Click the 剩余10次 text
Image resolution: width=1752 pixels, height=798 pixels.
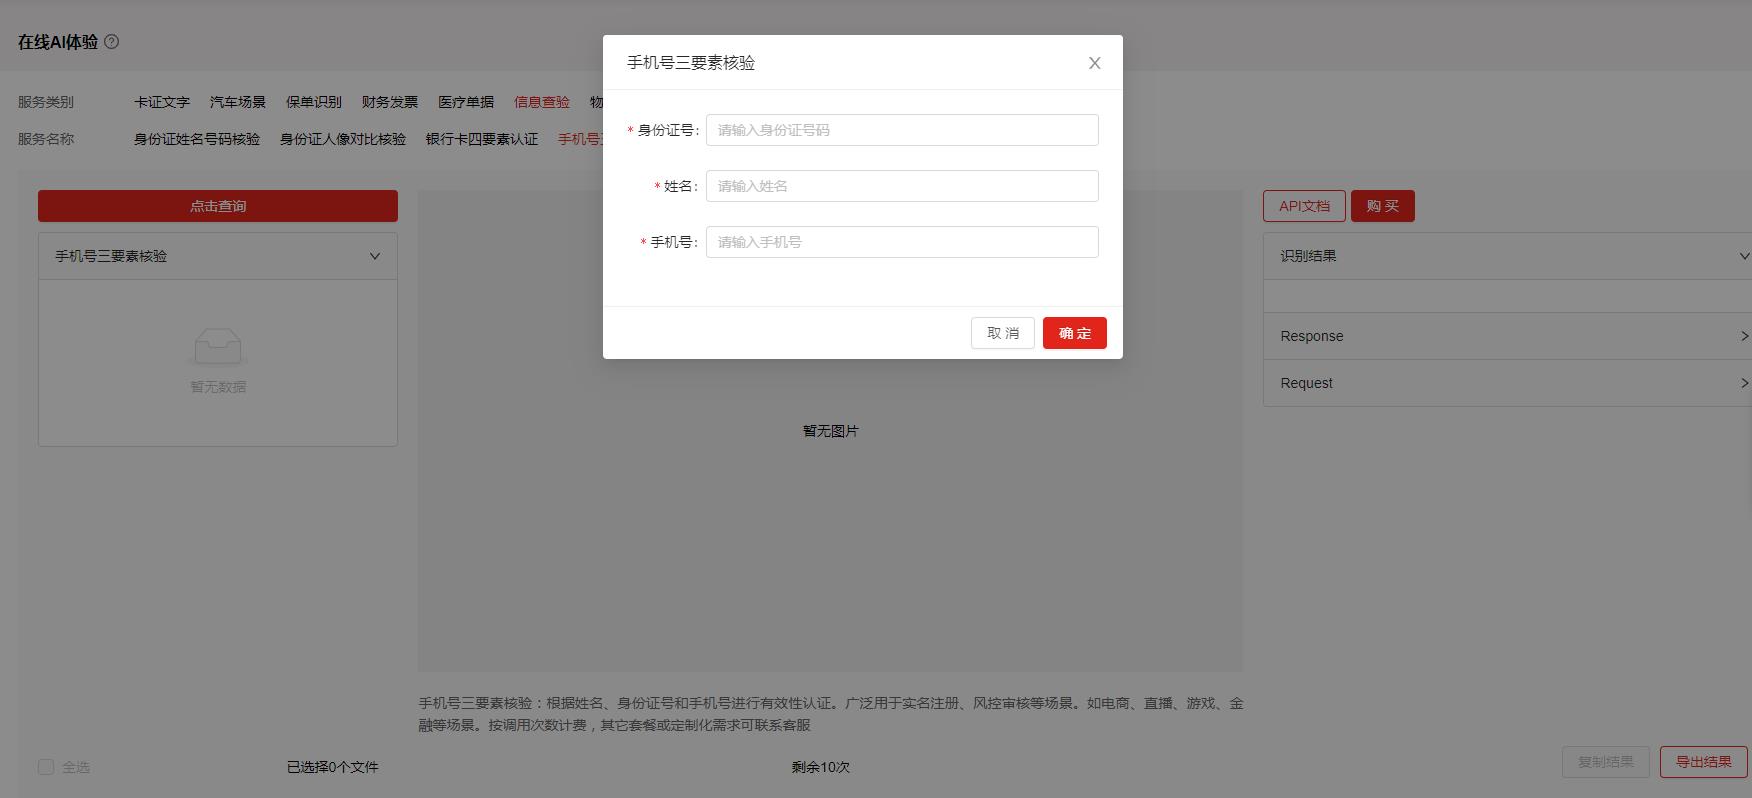click(821, 767)
